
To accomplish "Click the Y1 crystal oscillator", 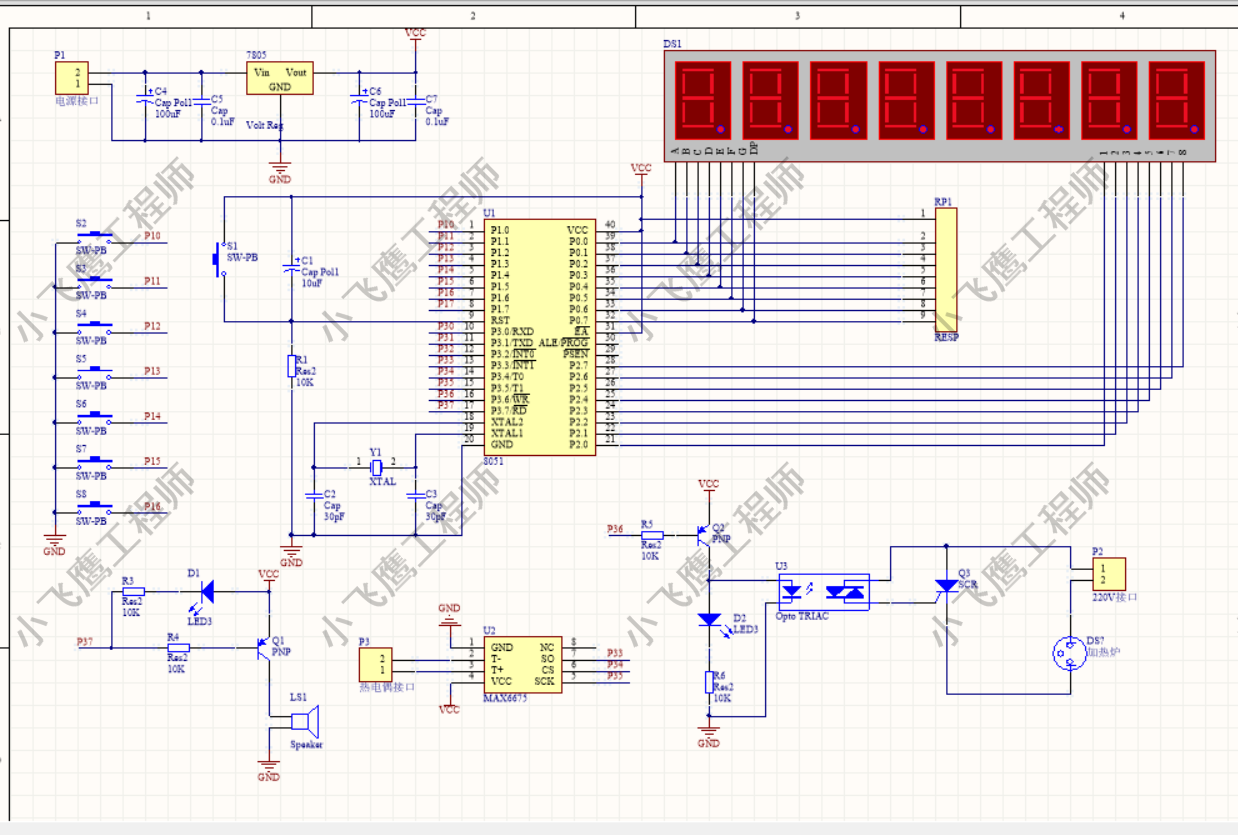I will pos(377,468).
